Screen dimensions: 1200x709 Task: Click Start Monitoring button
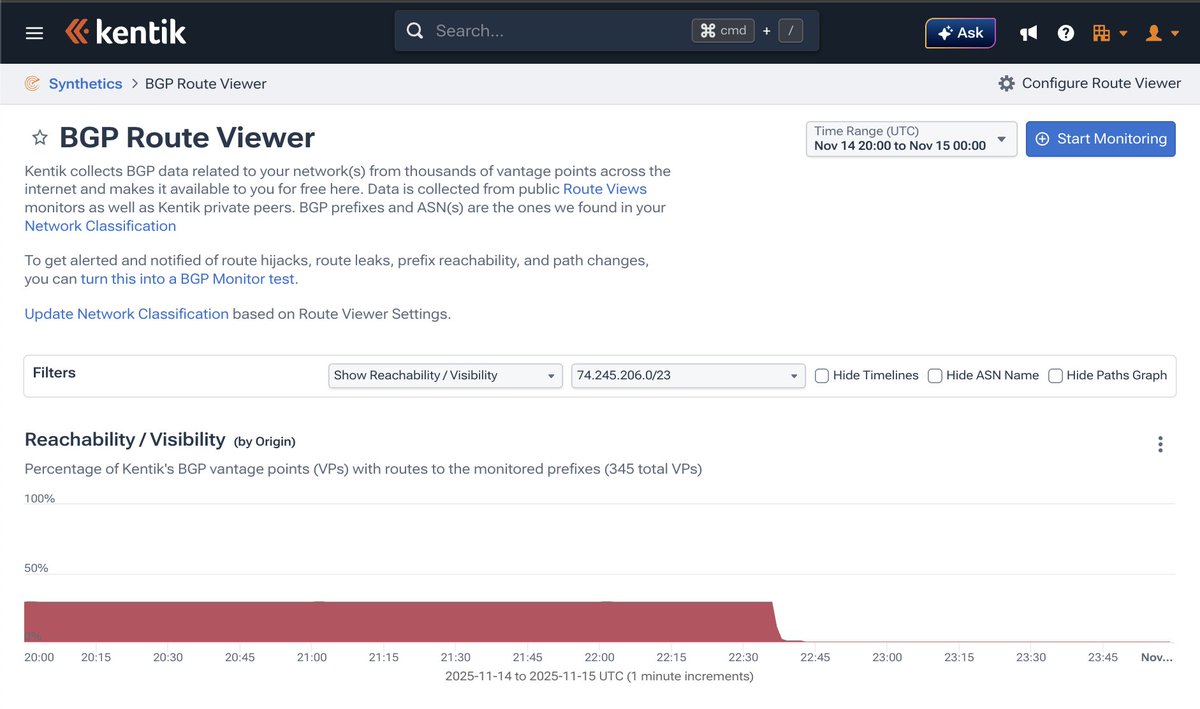pos(1101,139)
